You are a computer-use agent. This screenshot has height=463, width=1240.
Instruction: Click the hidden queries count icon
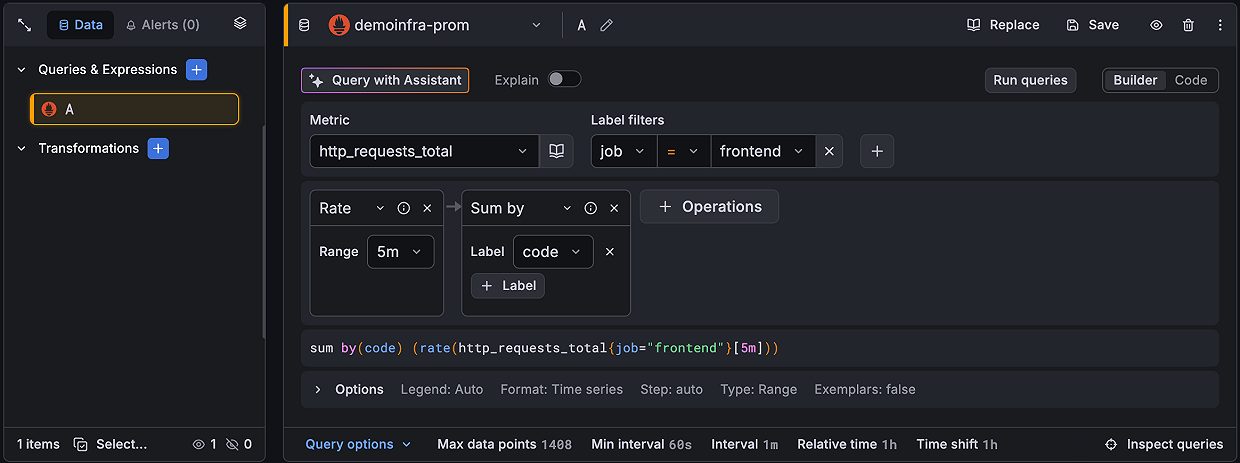232,444
